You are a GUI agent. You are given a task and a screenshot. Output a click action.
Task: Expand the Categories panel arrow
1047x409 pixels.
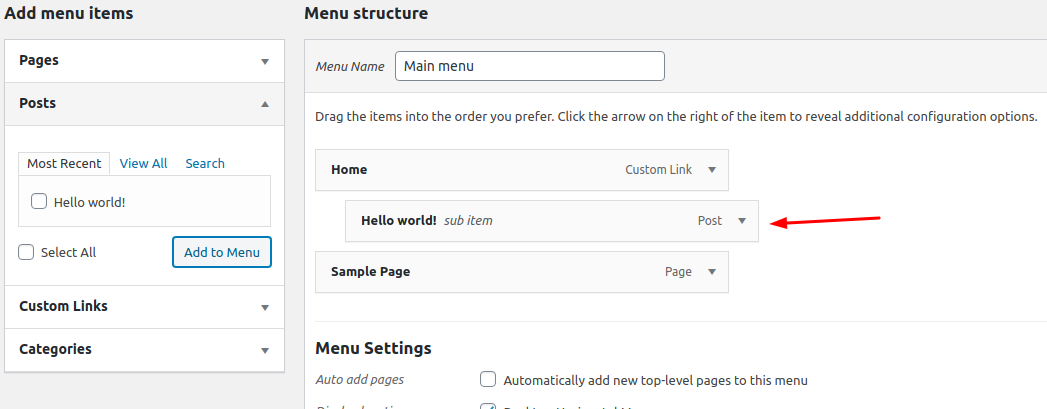coord(265,350)
